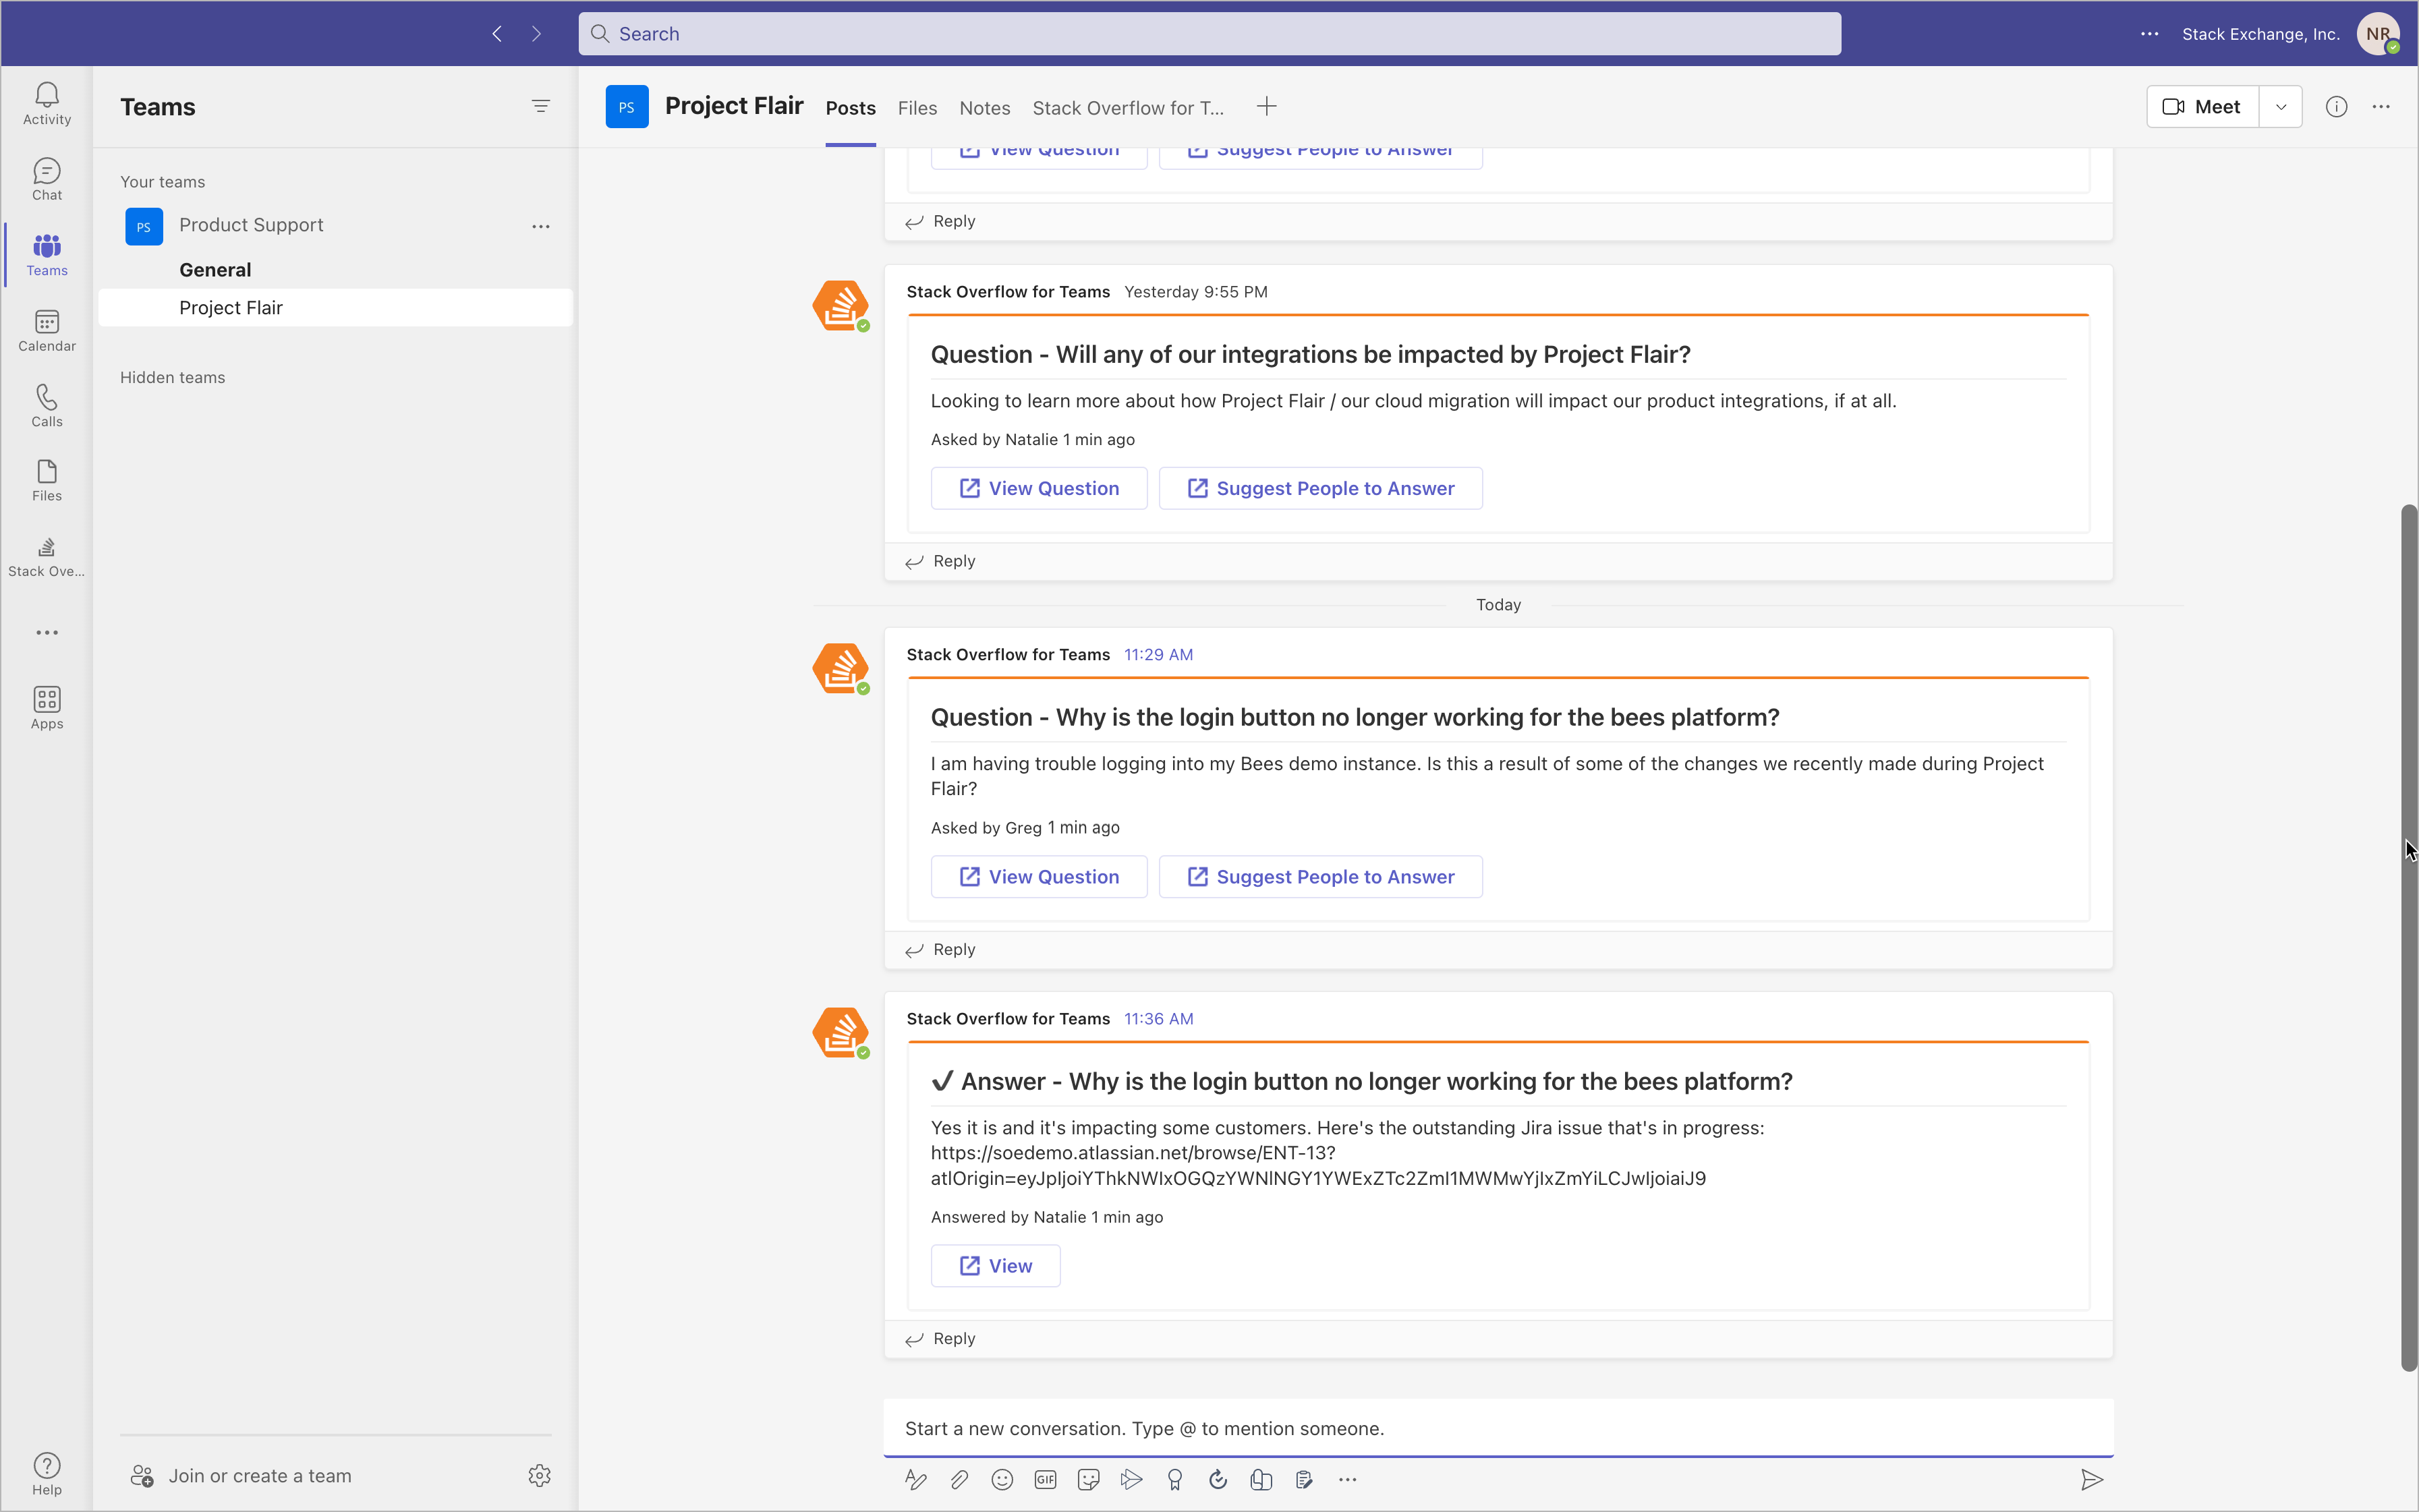Open the Stack Overflow for Teams tab
The width and height of the screenshot is (2419, 1512).
[1127, 108]
